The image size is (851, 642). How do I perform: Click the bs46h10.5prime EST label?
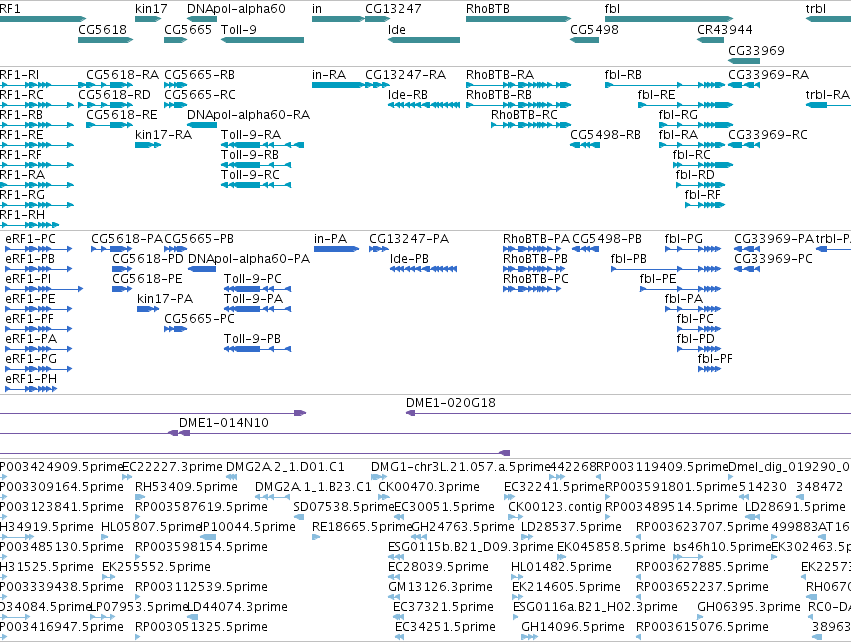click(x=722, y=547)
